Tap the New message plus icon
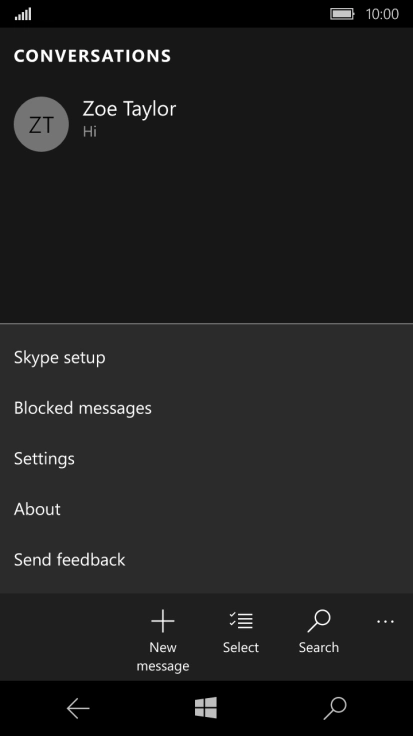Image resolution: width=413 pixels, height=736 pixels. [x=163, y=621]
